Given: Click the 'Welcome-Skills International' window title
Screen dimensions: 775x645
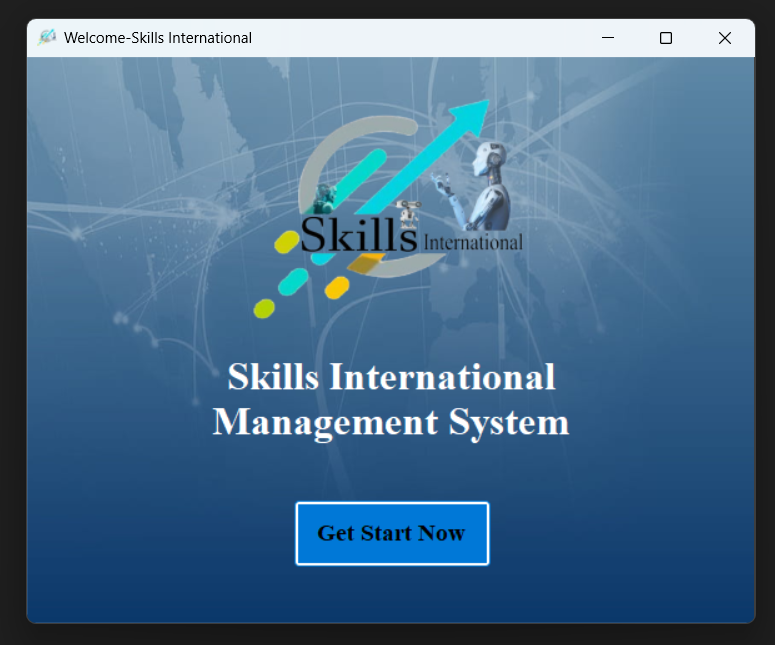Looking at the screenshot, I should pyautogui.click(x=158, y=38).
